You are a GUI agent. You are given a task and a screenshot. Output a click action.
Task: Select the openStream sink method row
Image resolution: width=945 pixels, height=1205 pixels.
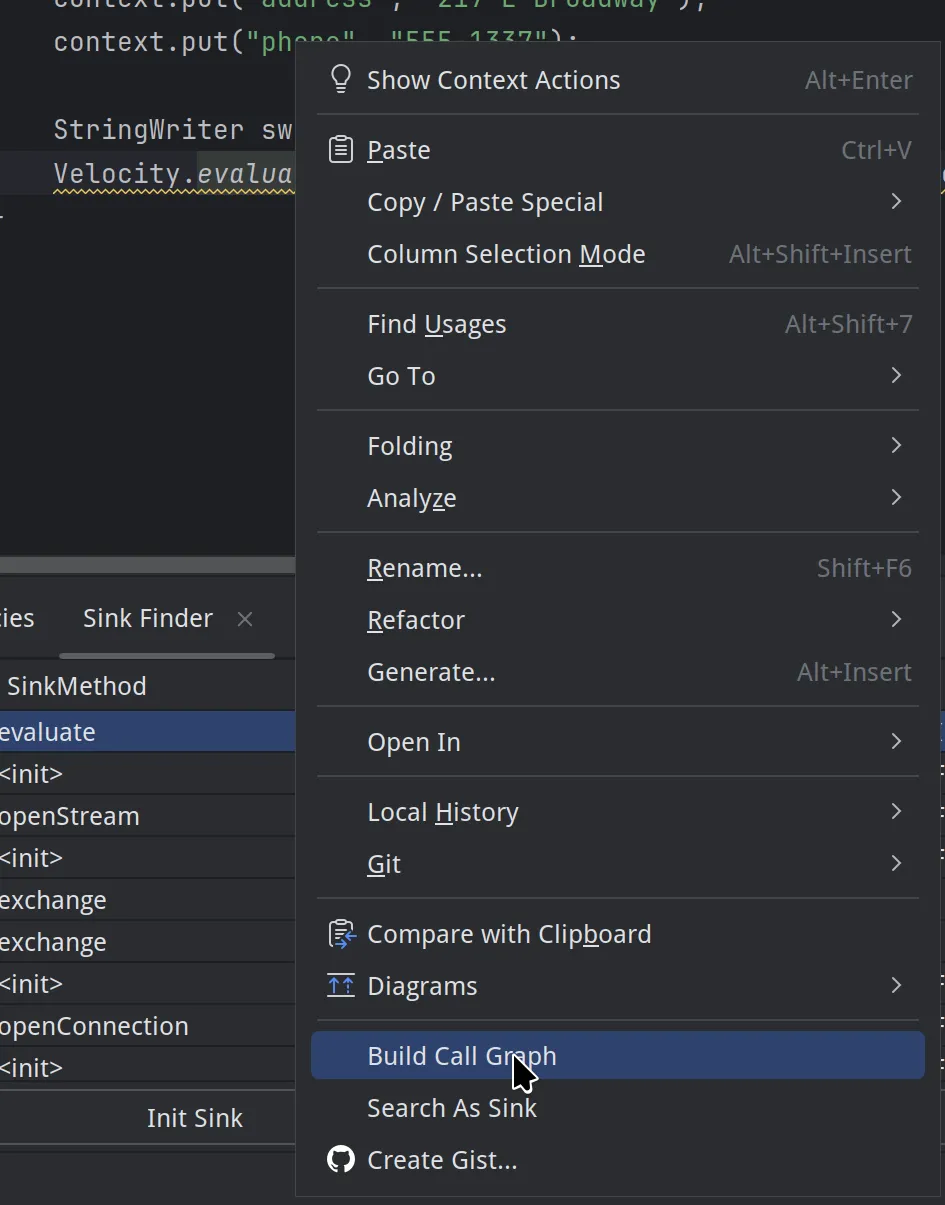[70, 816]
